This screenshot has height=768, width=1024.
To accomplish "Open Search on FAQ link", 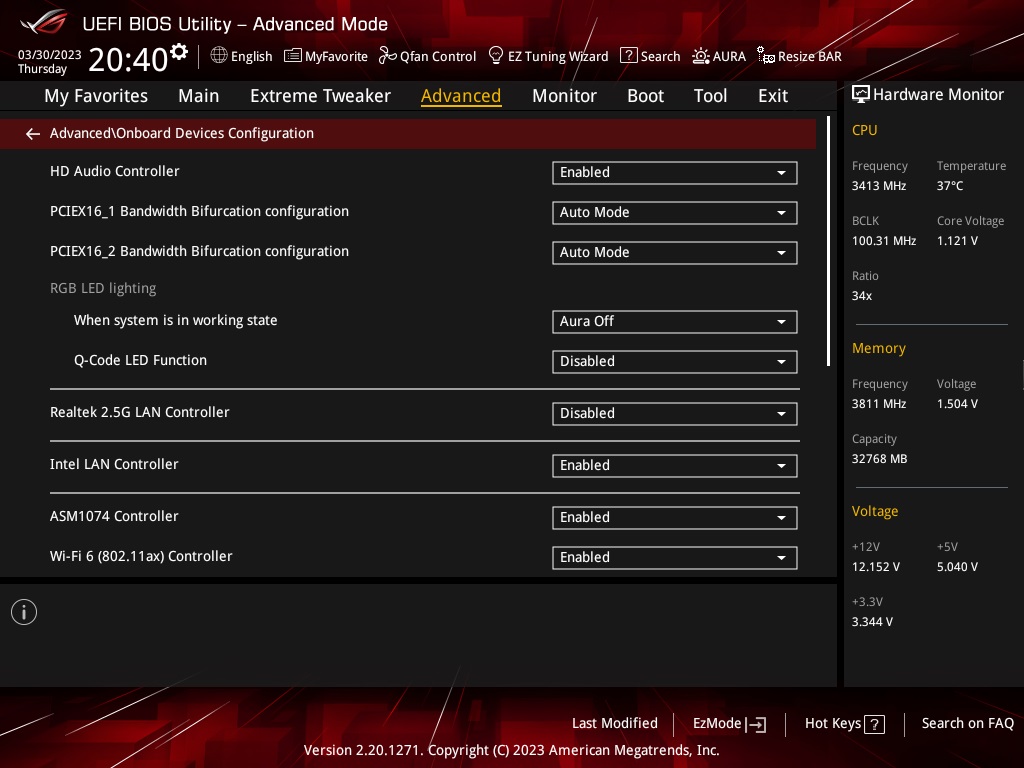I will coord(967,724).
